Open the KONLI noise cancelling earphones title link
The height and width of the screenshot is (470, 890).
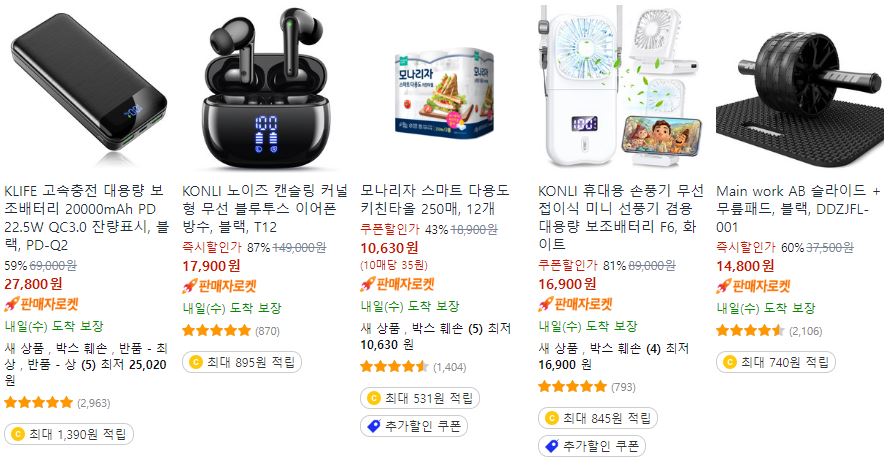click(265, 209)
